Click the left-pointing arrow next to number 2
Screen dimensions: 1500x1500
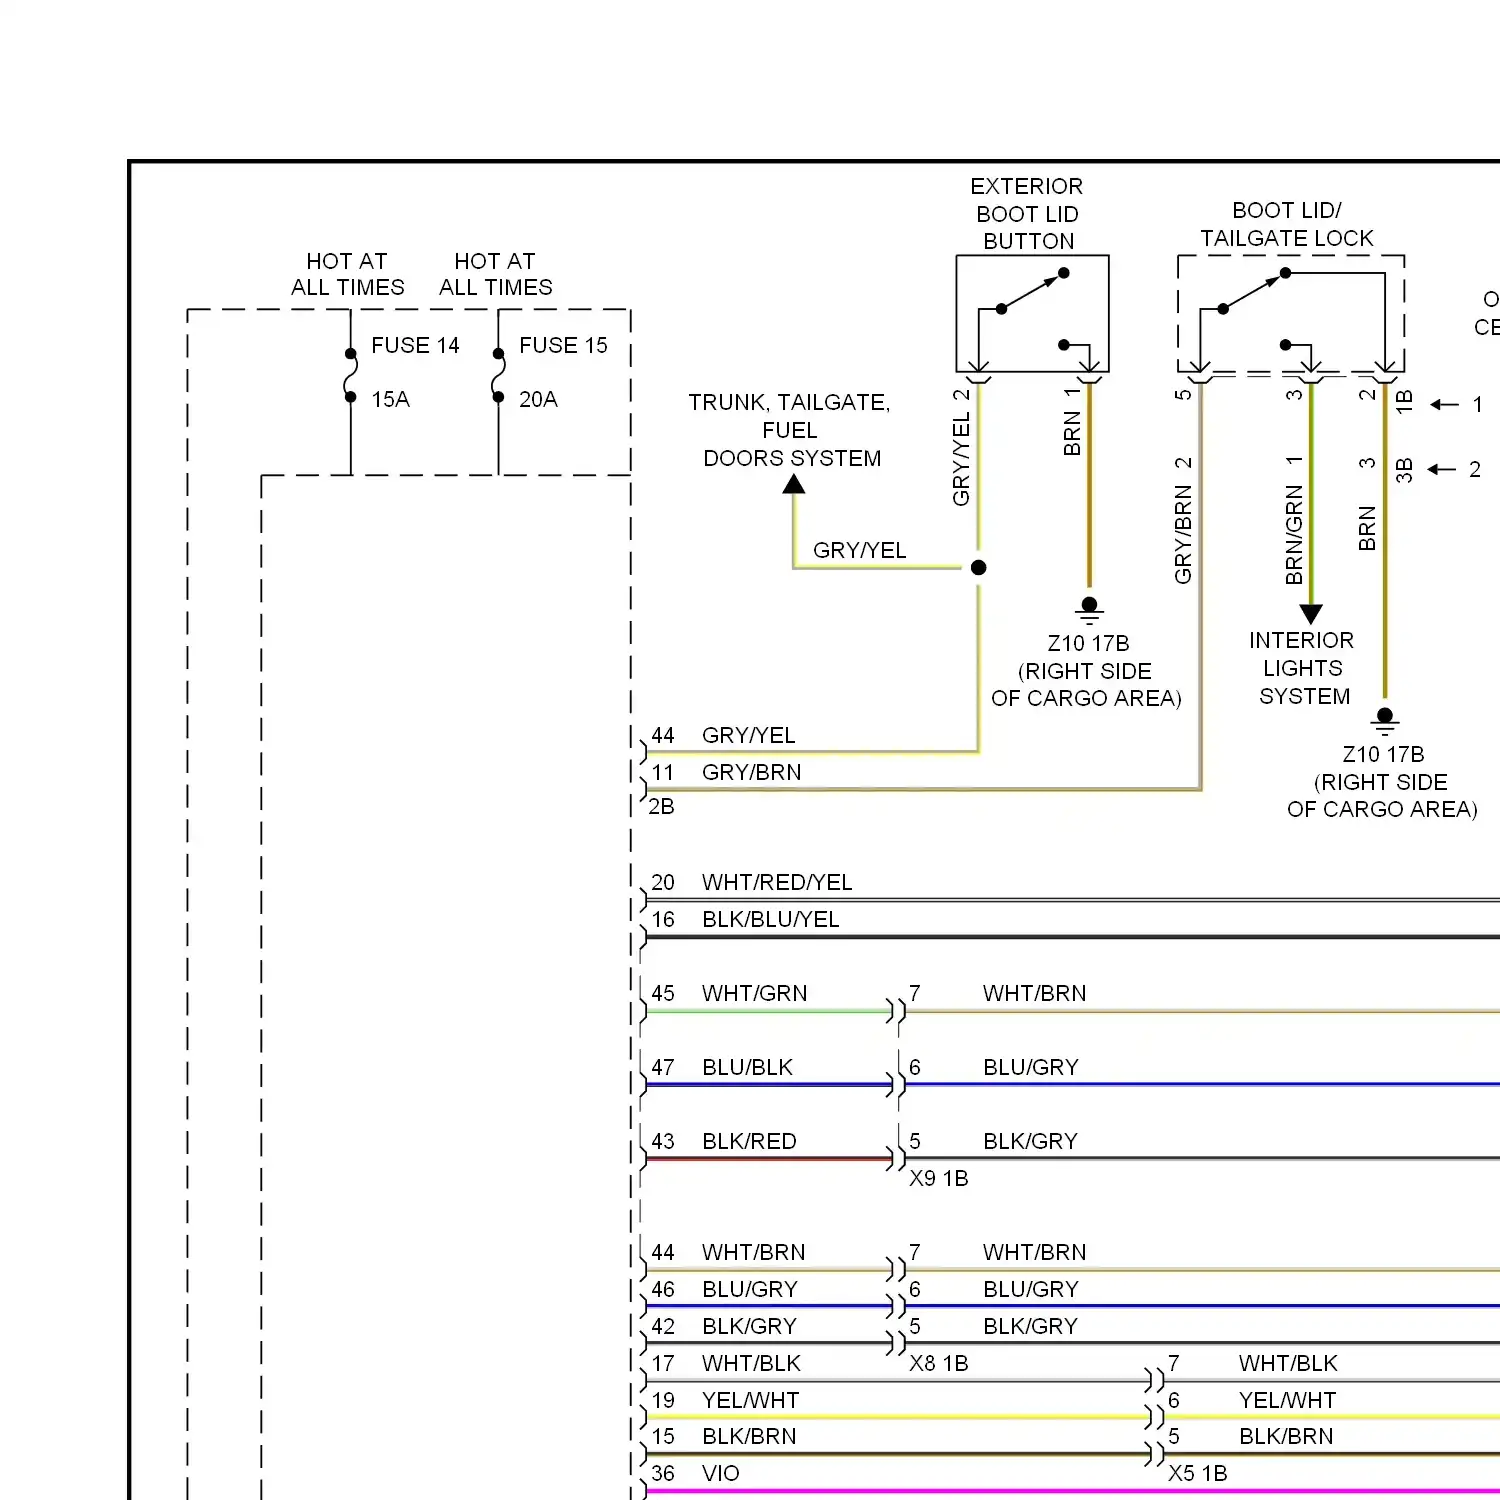point(1441,469)
